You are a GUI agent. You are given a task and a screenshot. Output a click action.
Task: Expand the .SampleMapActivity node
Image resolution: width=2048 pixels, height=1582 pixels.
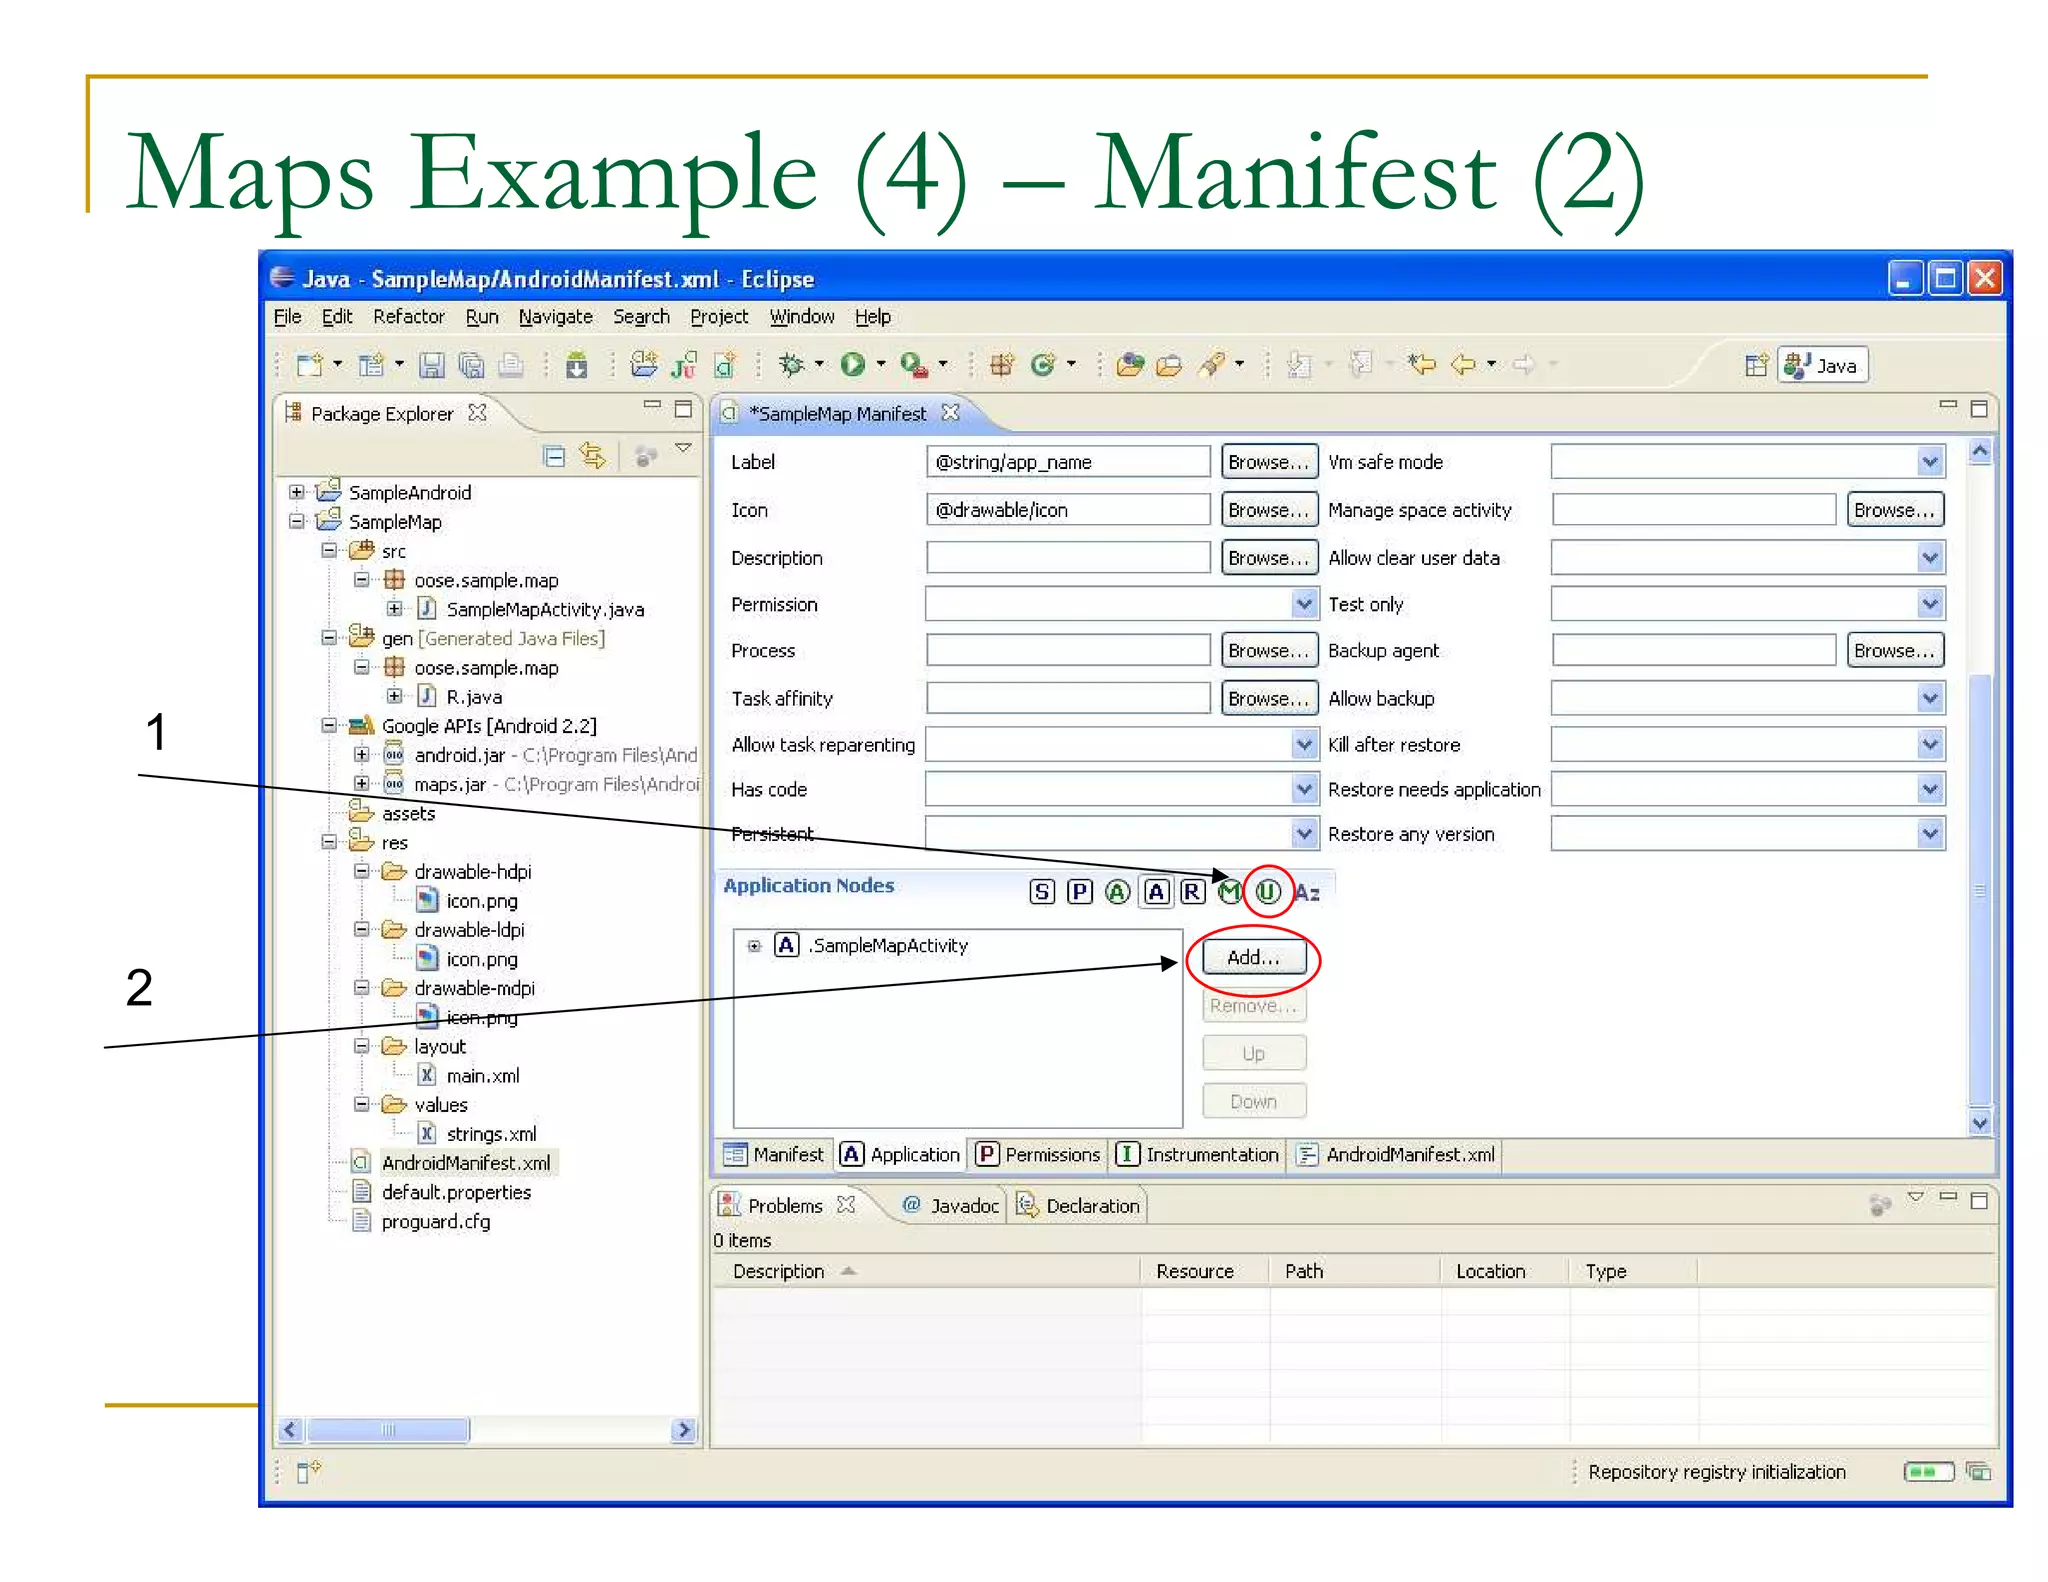coord(755,946)
